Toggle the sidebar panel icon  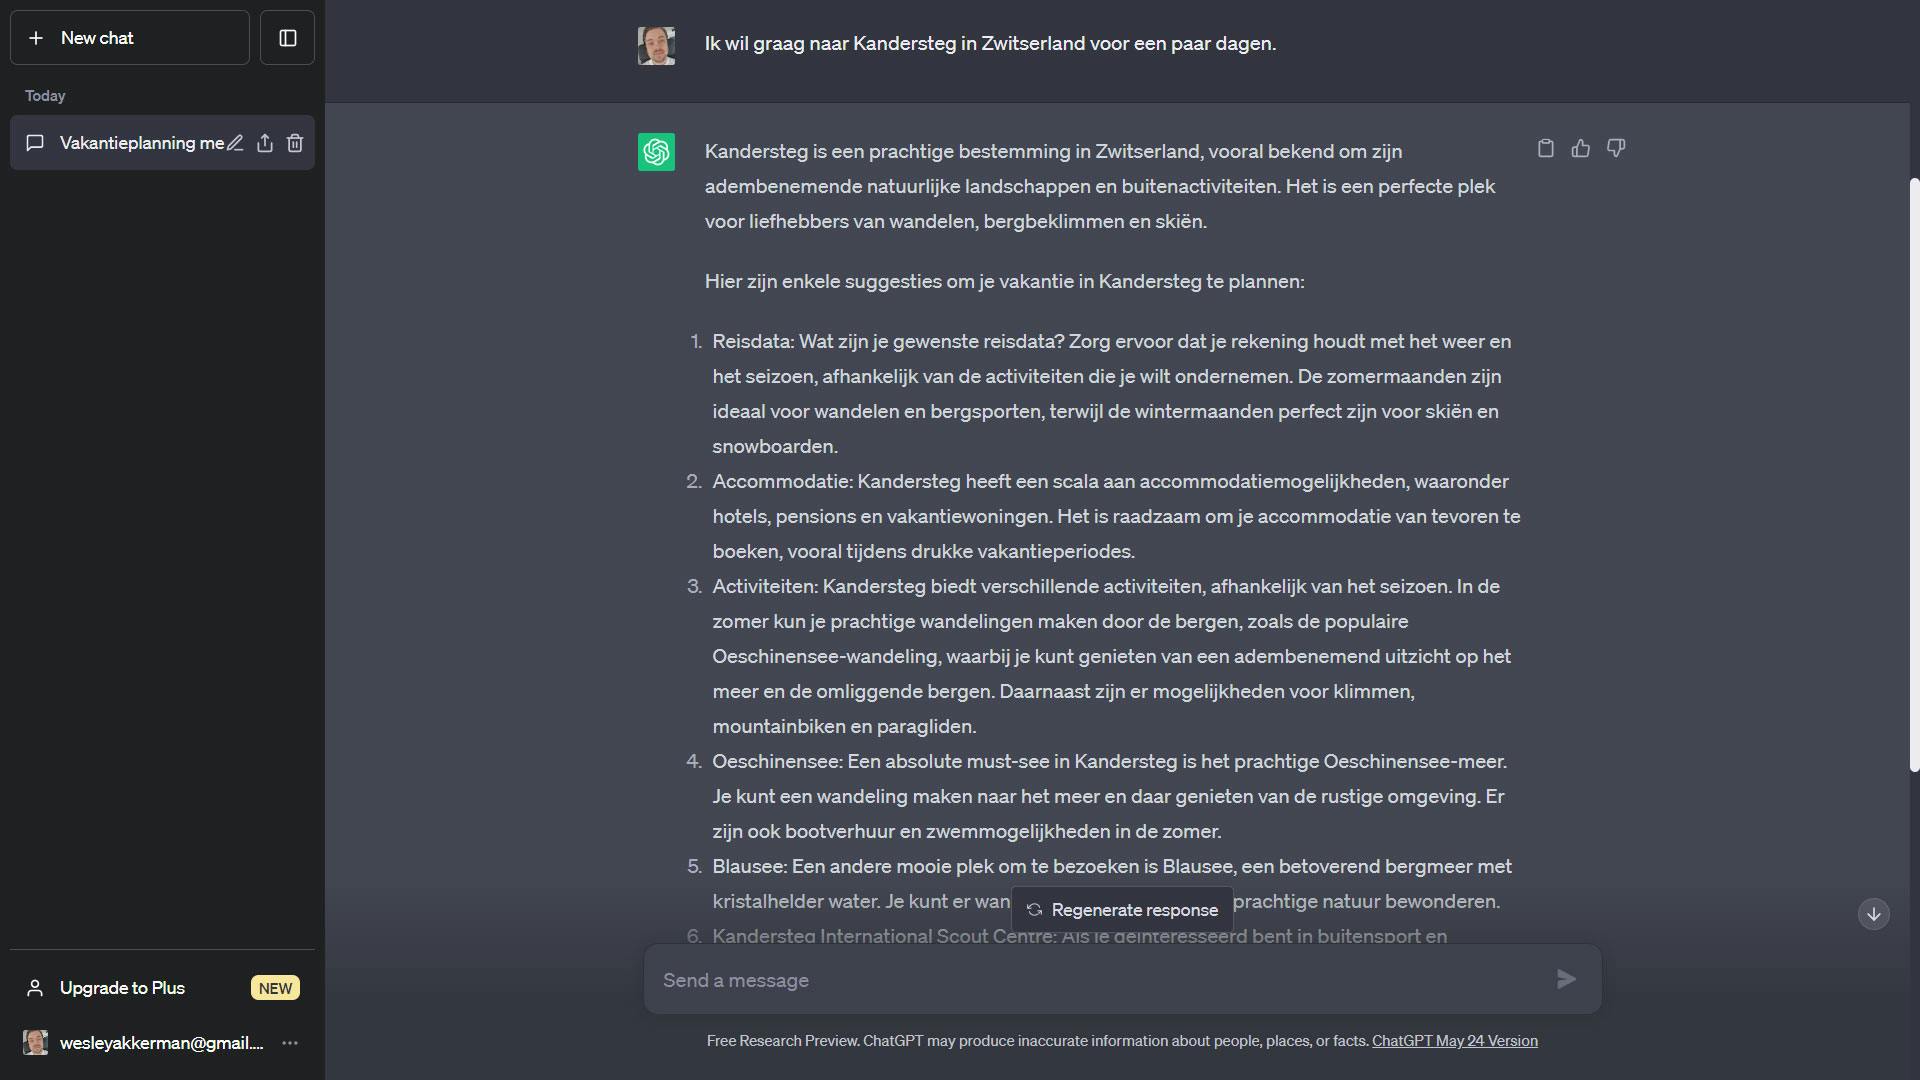pos(287,38)
